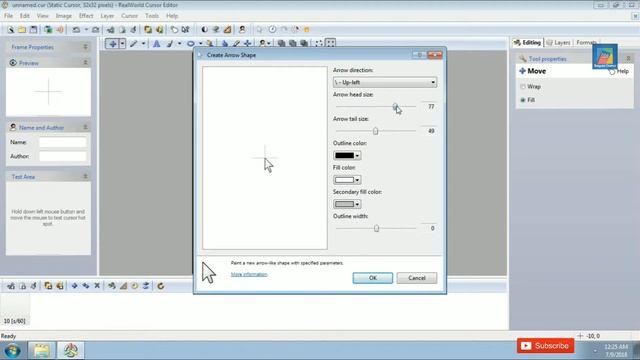Open the Undo history dropdown arrow
This screenshot has height=360, width=640.
[x=86, y=29]
